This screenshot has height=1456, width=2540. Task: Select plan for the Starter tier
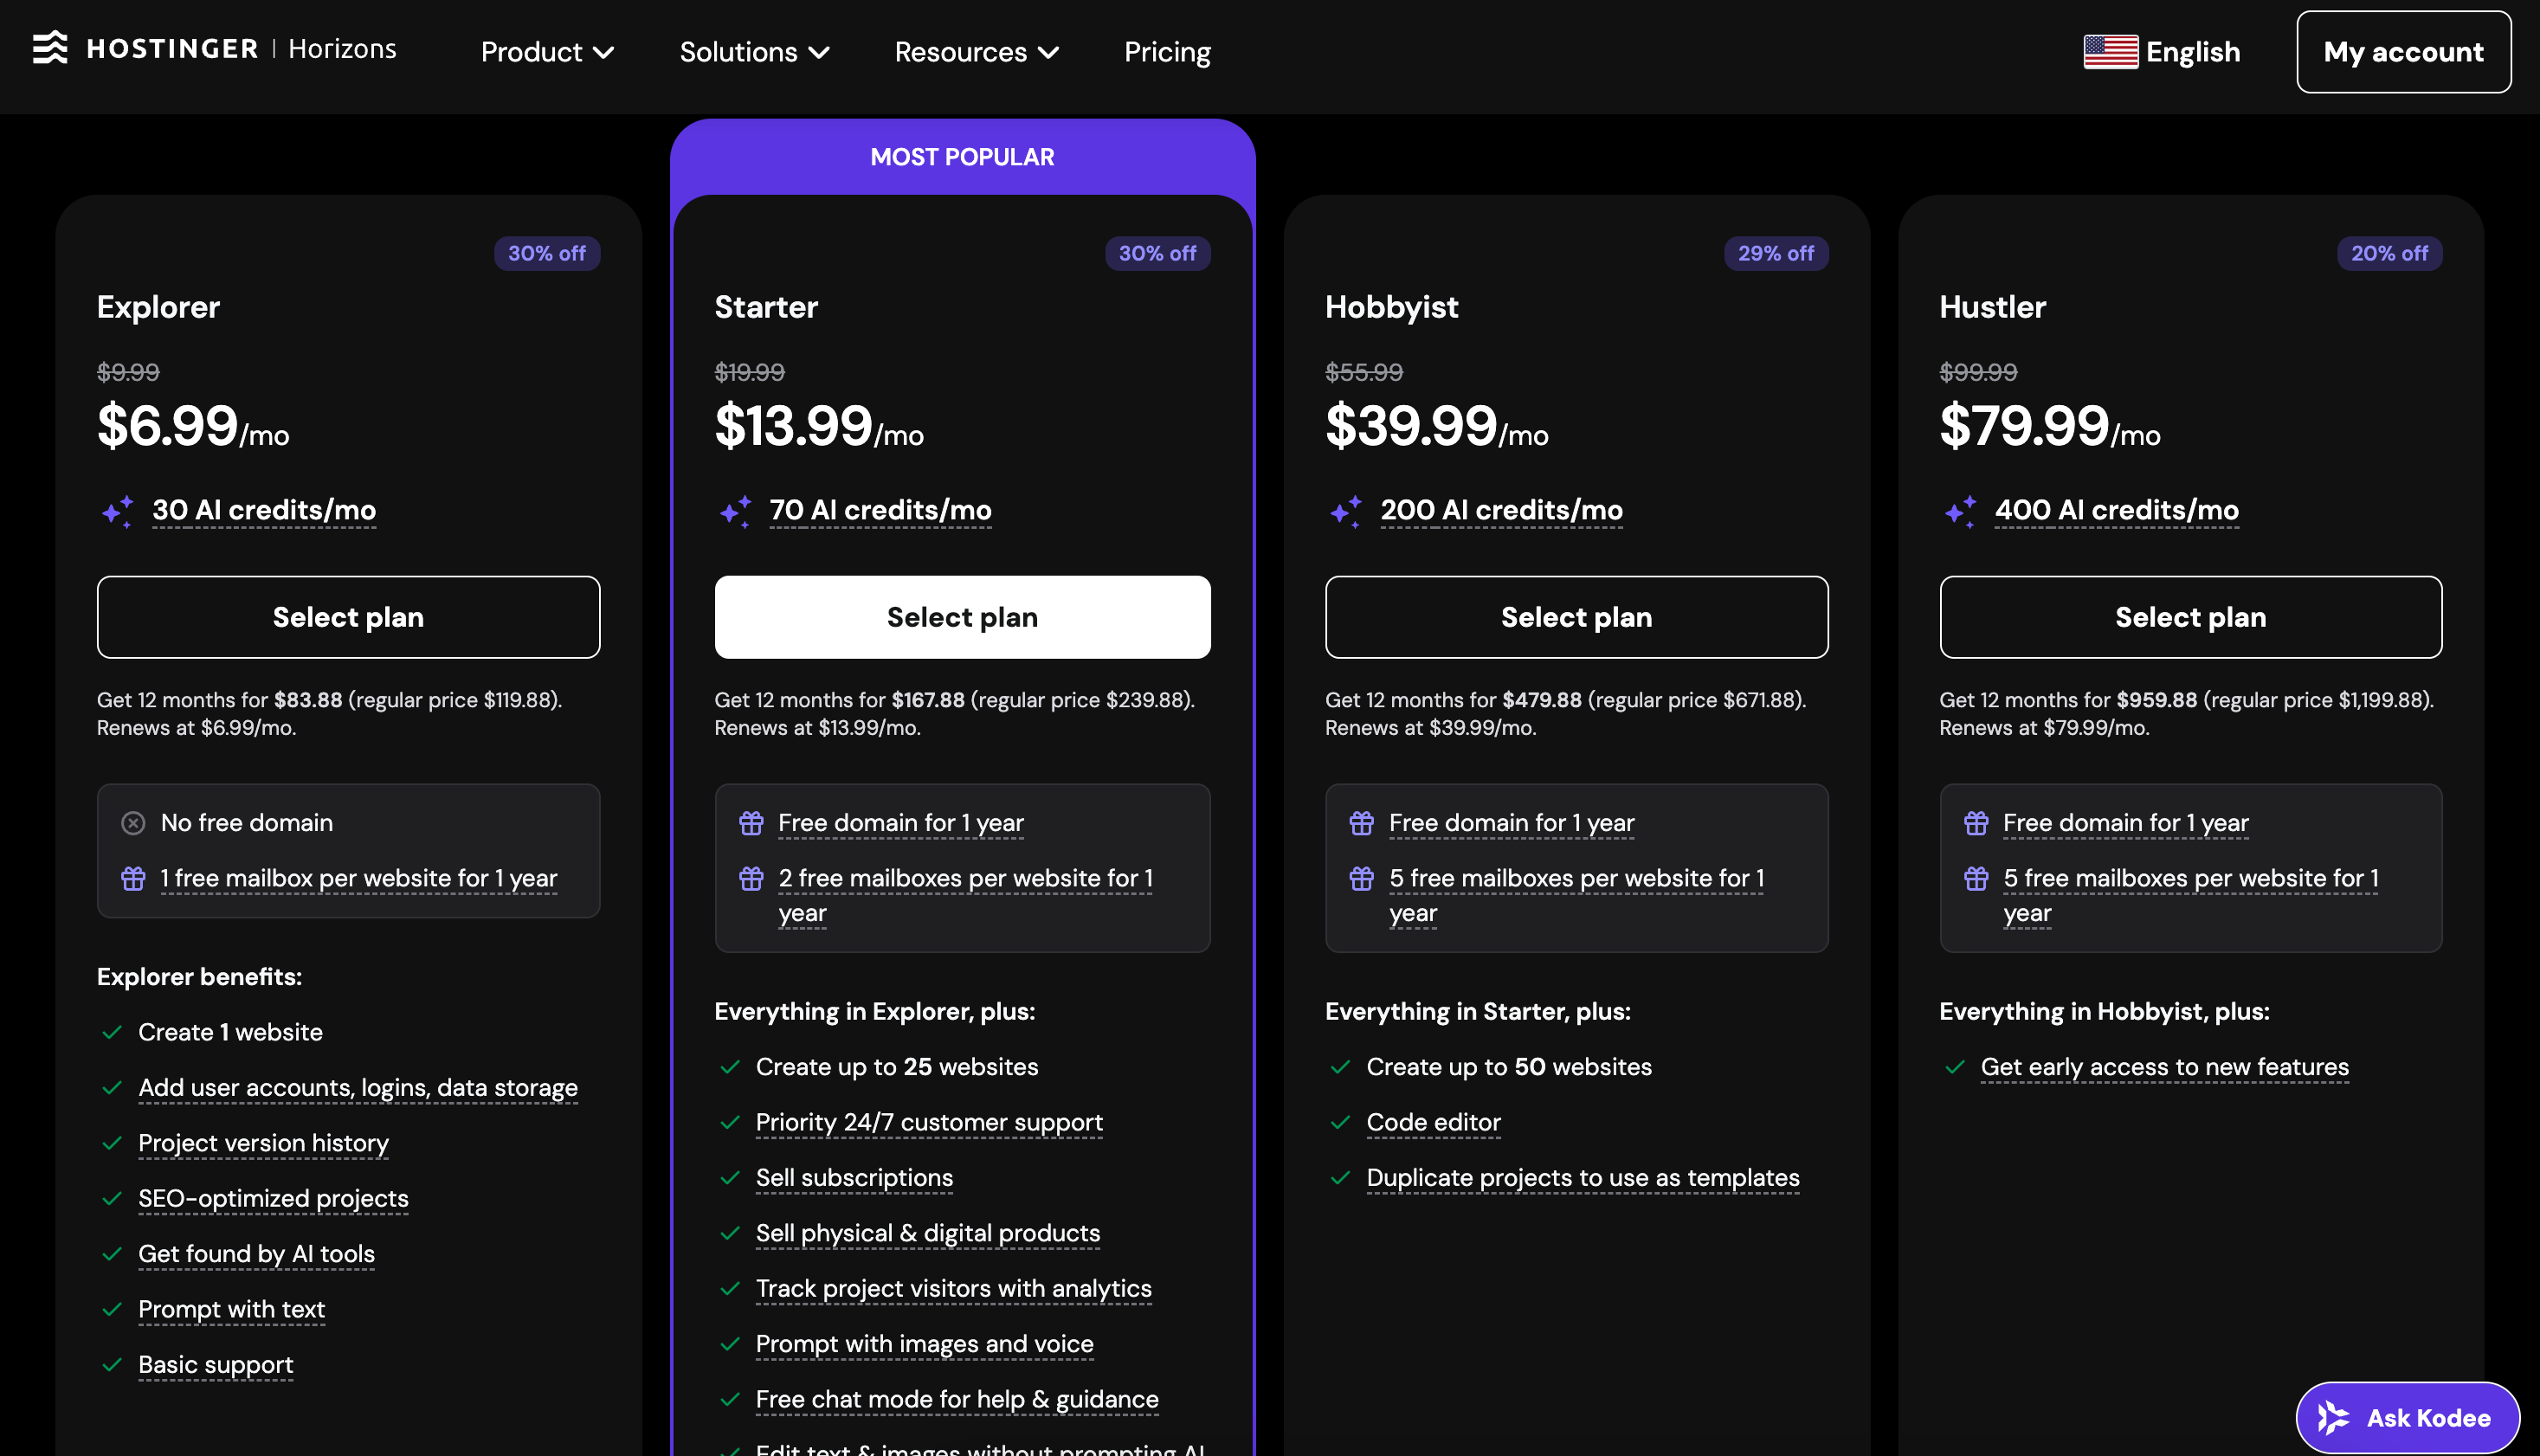point(961,617)
